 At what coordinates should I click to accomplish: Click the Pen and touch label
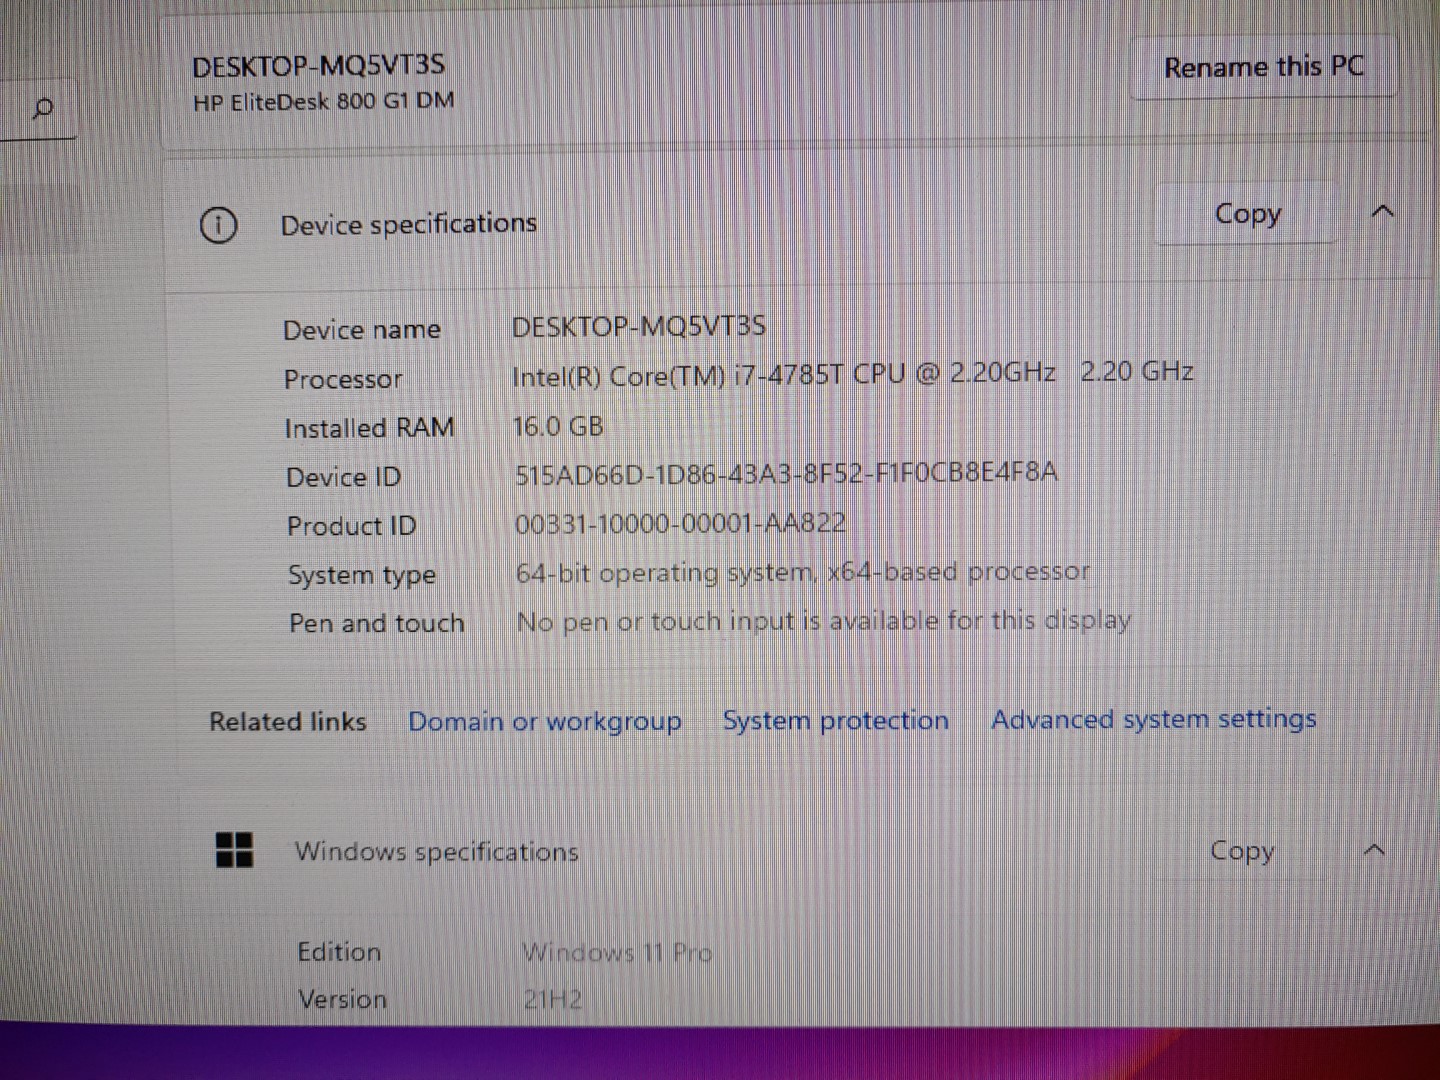(x=377, y=623)
